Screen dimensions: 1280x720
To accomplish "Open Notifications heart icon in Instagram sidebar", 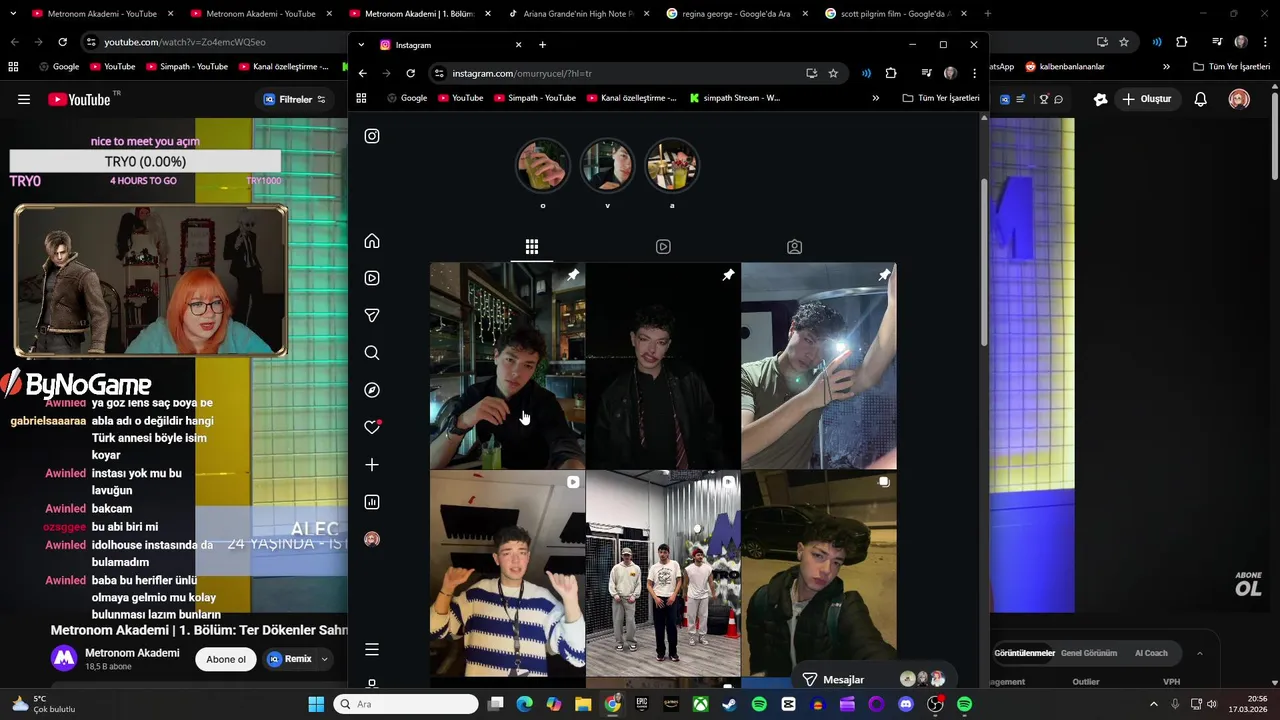I will pyautogui.click(x=372, y=427).
